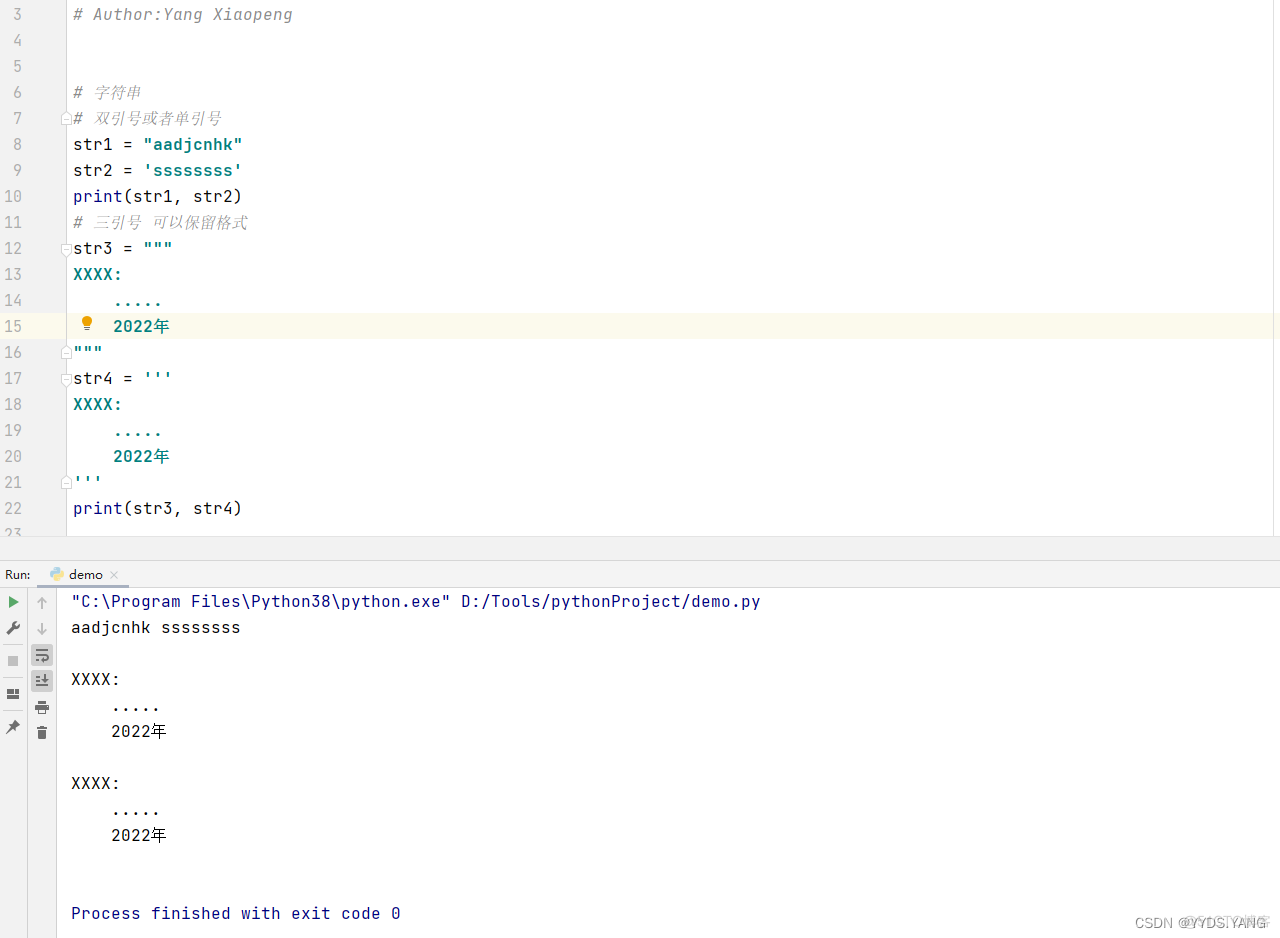Screen dimensions: 1280x938
Task: Click print(str1, str2) statement
Action: pos(158,196)
